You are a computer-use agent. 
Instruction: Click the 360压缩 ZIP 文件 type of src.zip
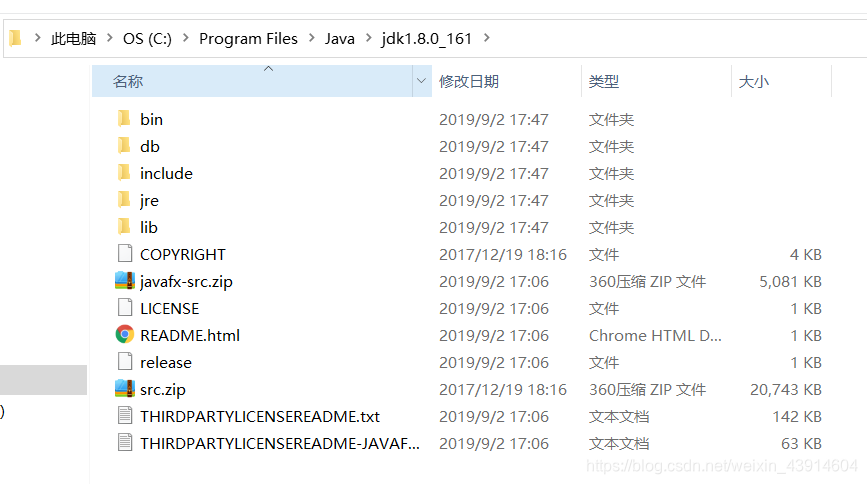647,390
